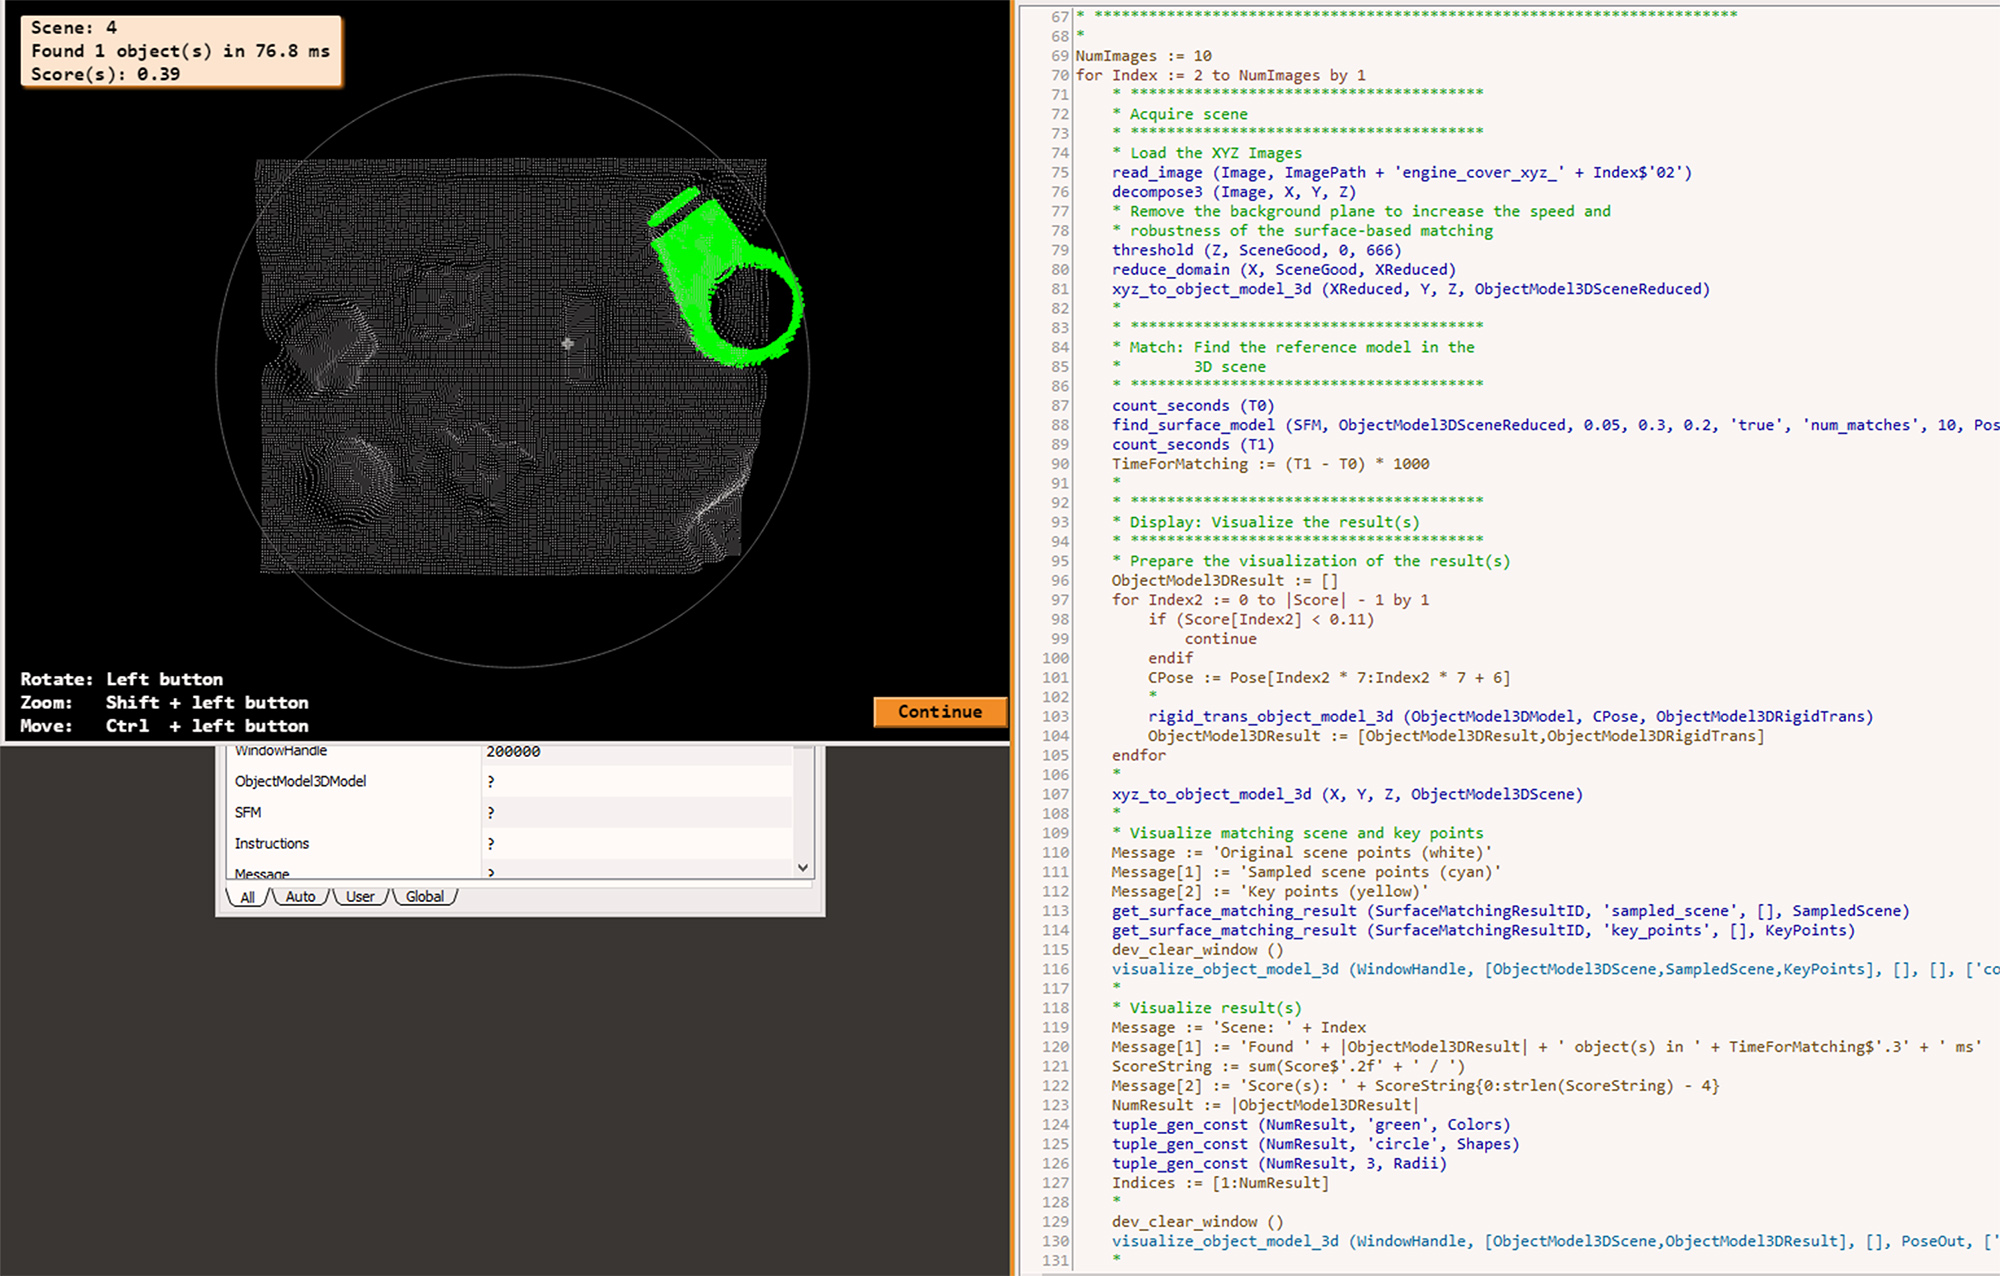This screenshot has height=1276, width=2000.
Task: Click tuple_gen_const 'green' on line 124
Action: tap(1310, 1124)
